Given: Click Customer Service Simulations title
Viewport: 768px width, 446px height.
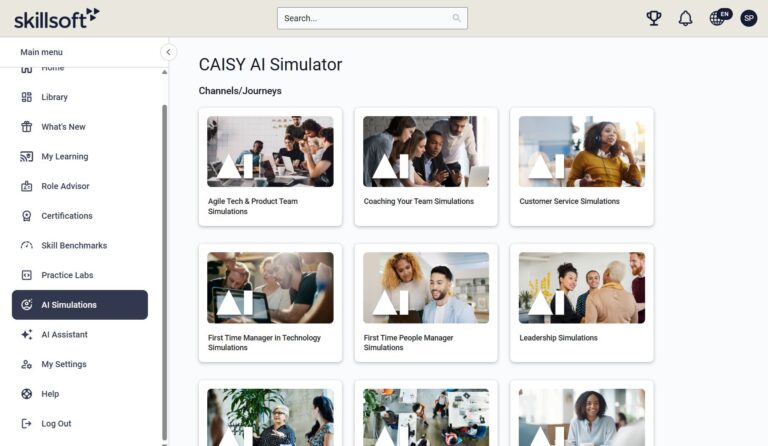Looking at the screenshot, I should pyautogui.click(x=570, y=201).
